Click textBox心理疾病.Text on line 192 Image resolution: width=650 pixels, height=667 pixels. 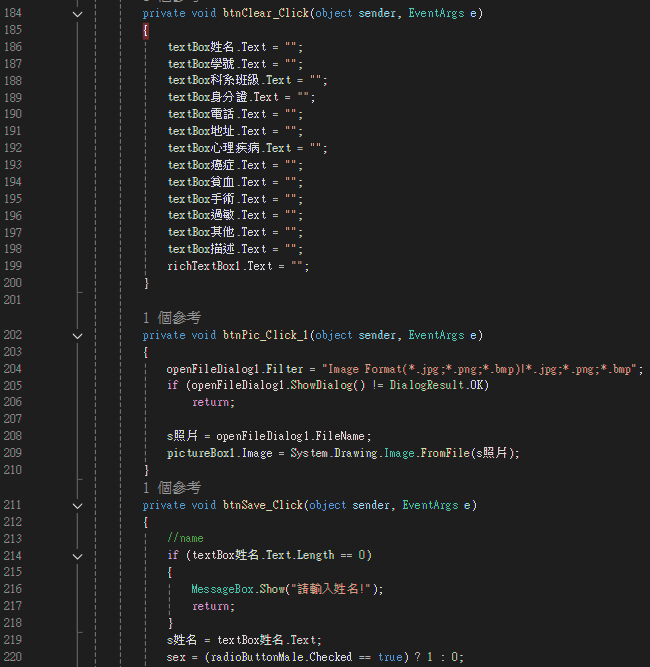pyautogui.click(x=229, y=148)
